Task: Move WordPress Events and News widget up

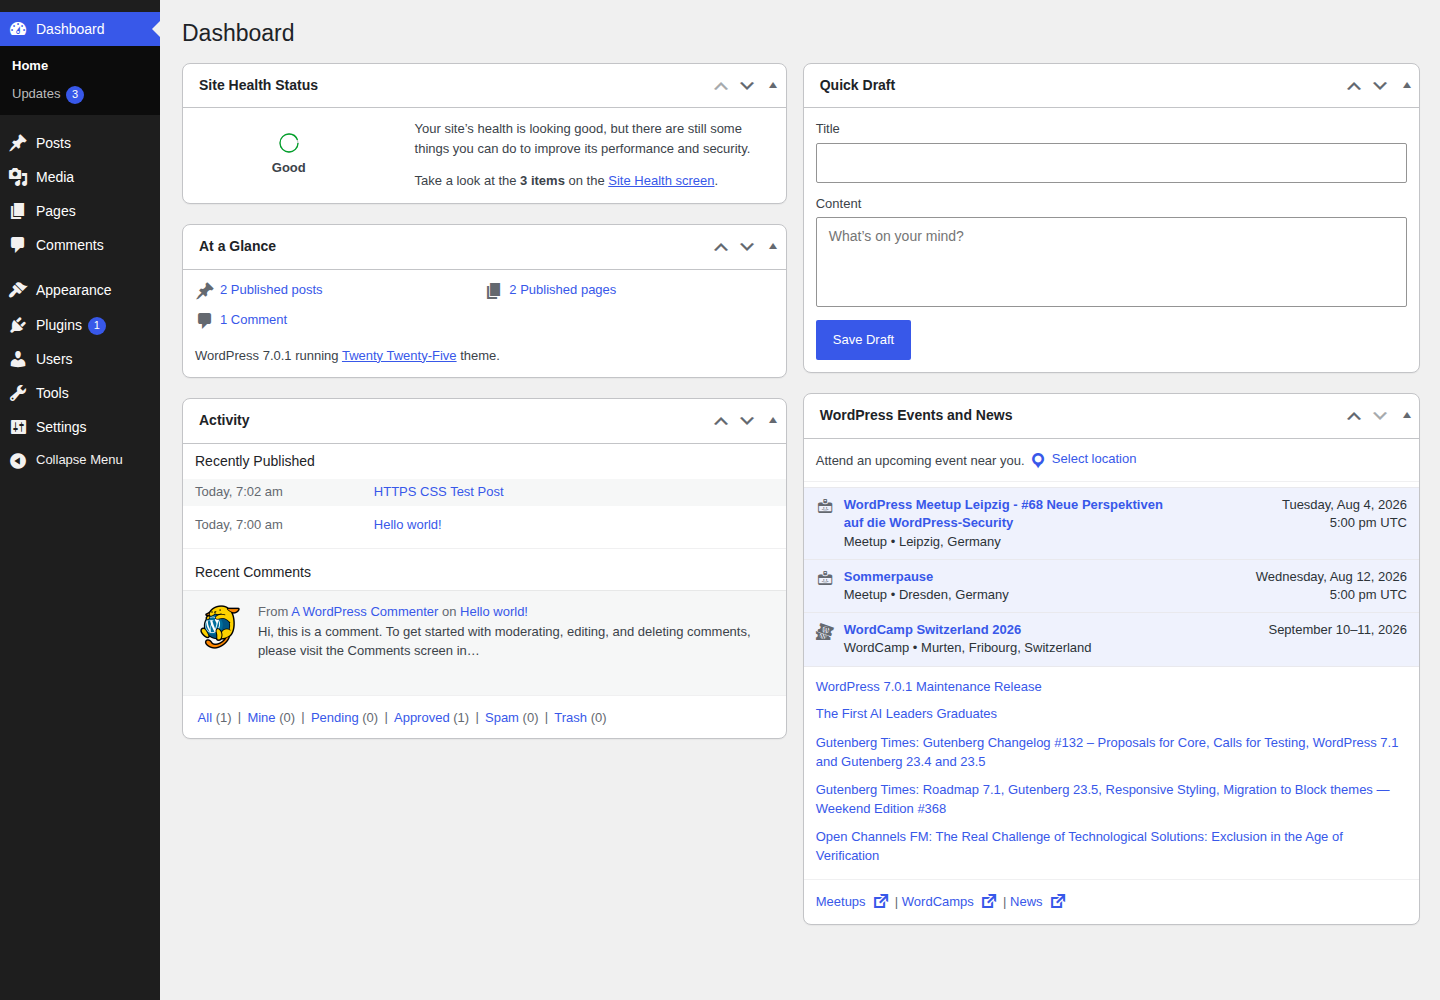Action: (x=1354, y=416)
